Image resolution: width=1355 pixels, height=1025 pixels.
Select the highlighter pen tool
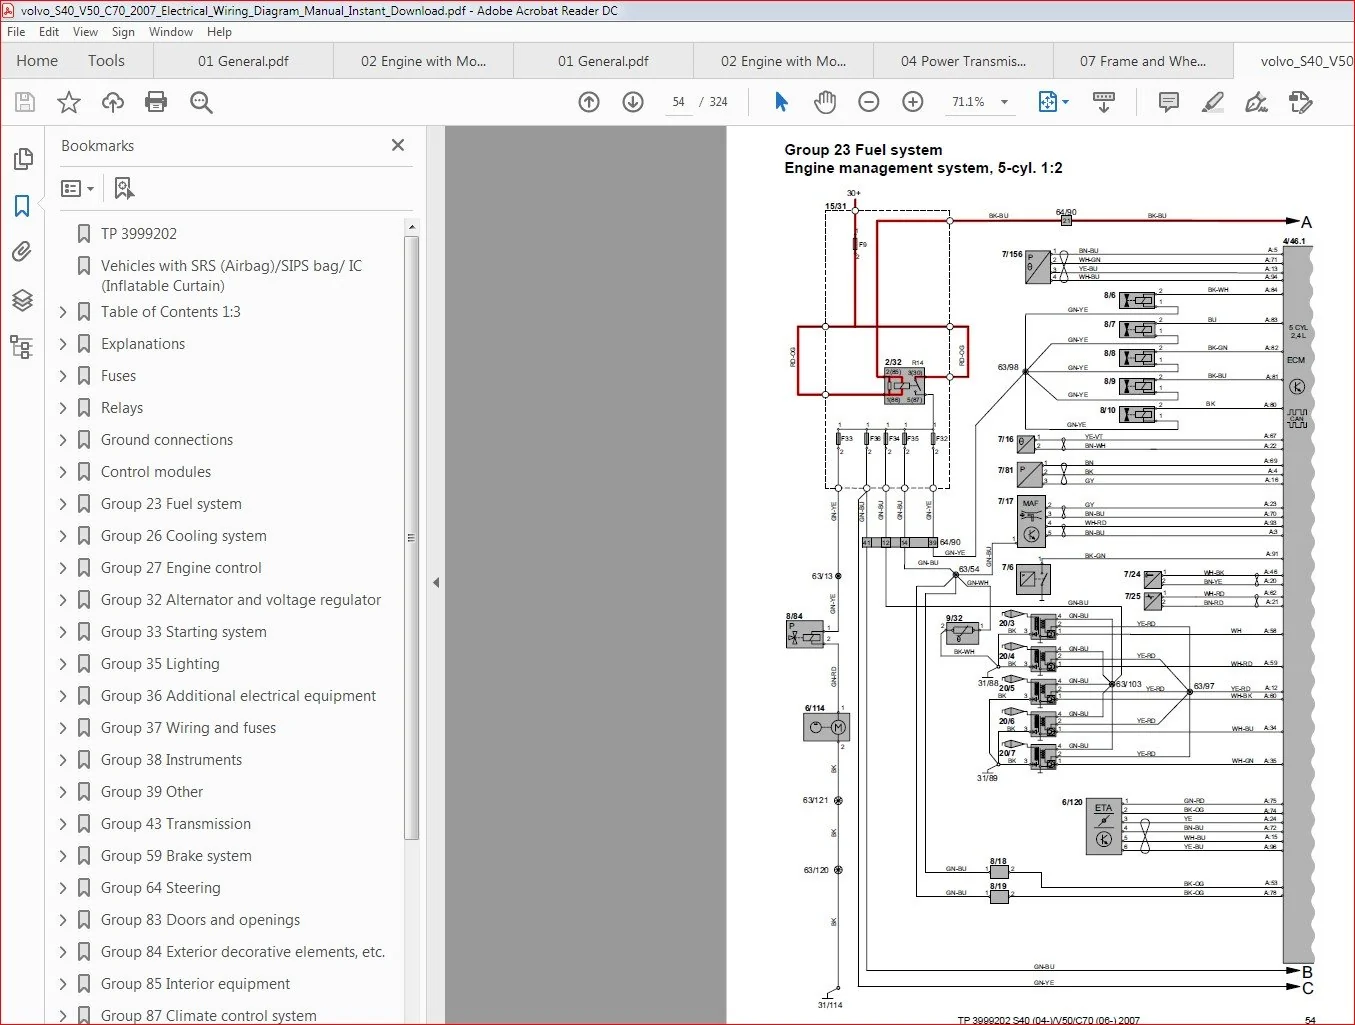[1212, 102]
